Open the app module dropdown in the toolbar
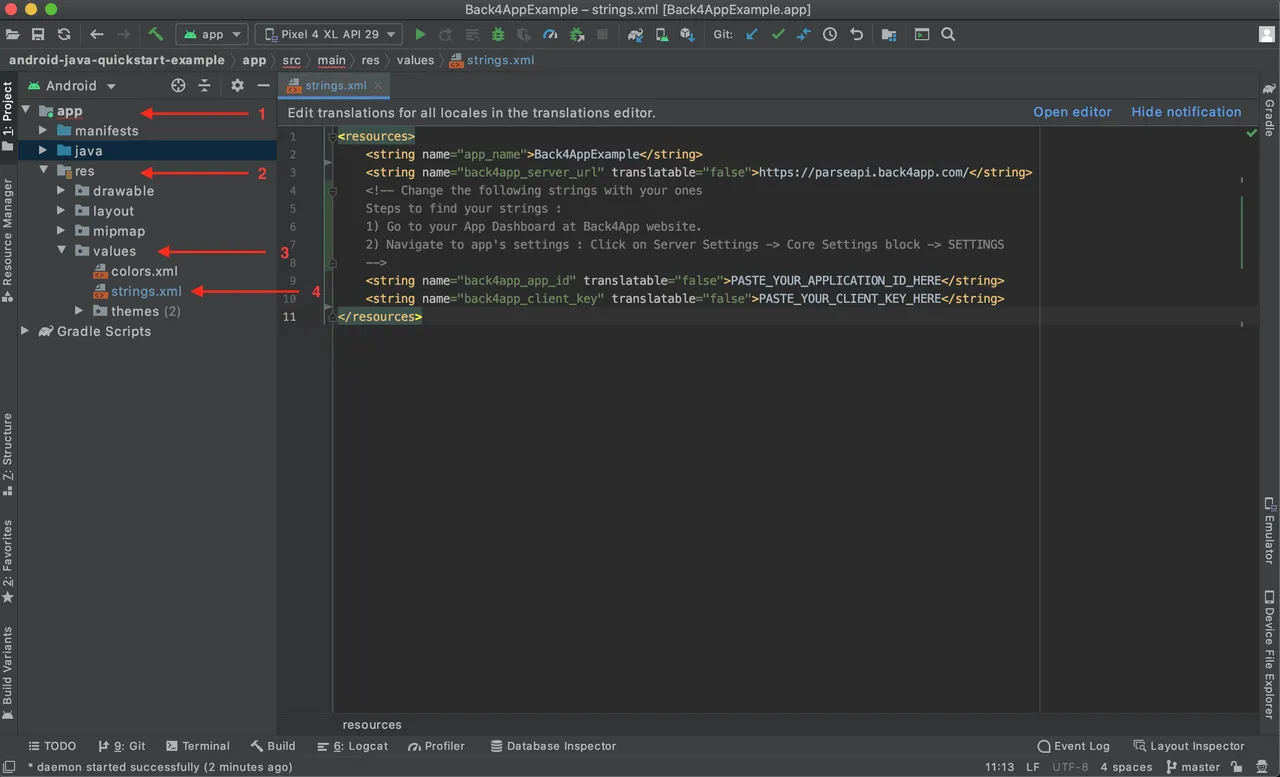 coord(211,33)
